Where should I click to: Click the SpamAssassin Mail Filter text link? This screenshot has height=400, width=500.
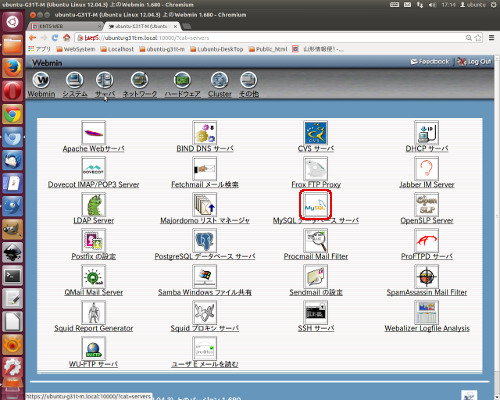click(x=427, y=292)
